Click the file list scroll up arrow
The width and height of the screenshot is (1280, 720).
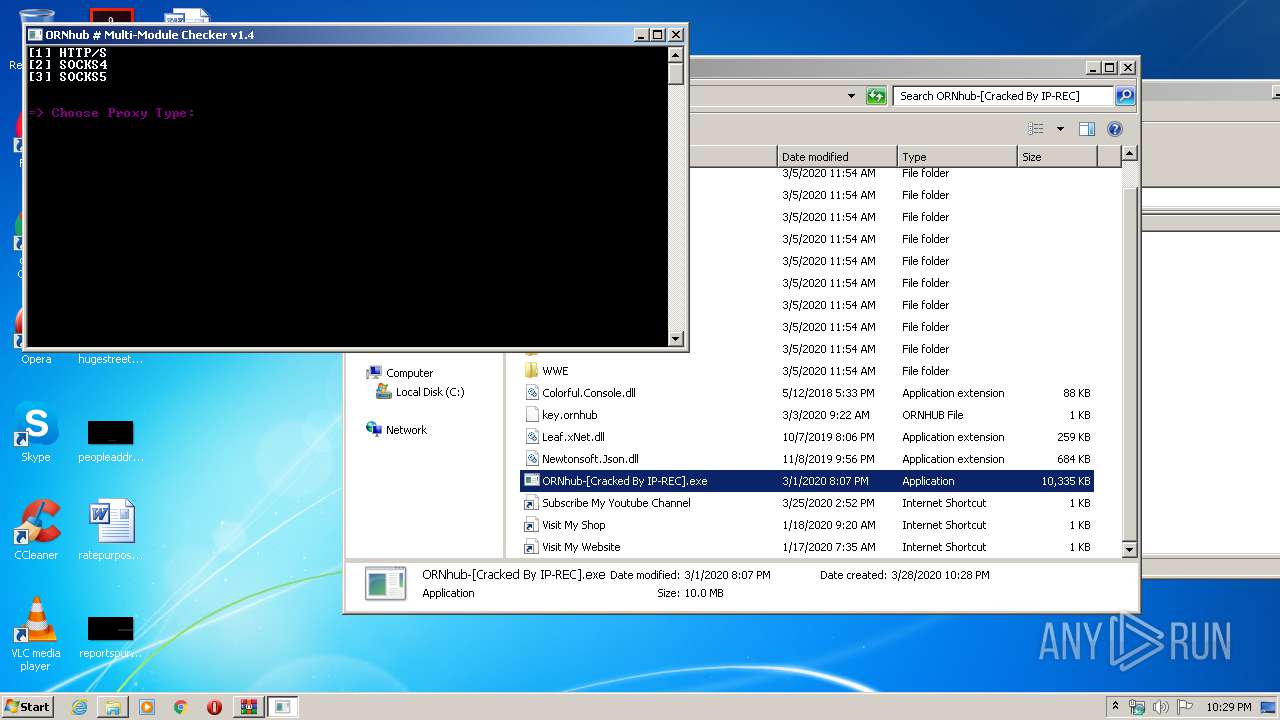tap(1129, 154)
